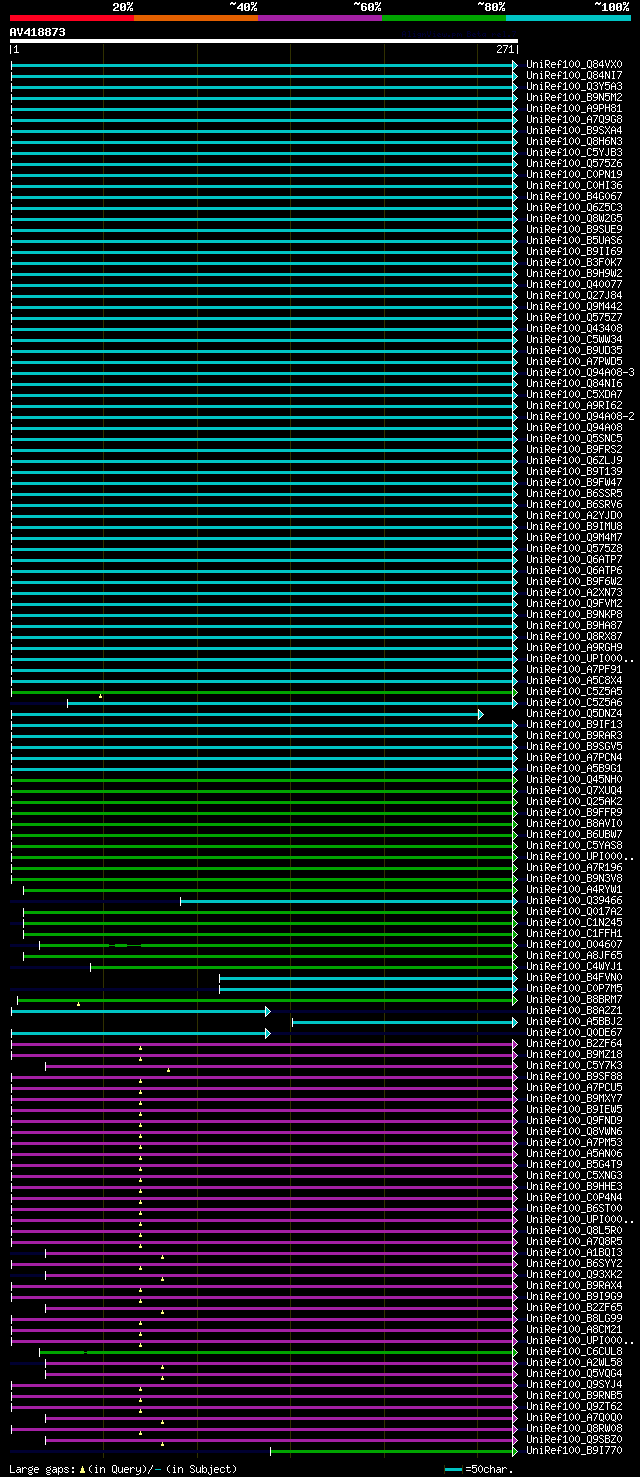This screenshot has height=1477, width=640.
Task: Select hit label UniRef100_C0P7M5
Action: coord(573,988)
